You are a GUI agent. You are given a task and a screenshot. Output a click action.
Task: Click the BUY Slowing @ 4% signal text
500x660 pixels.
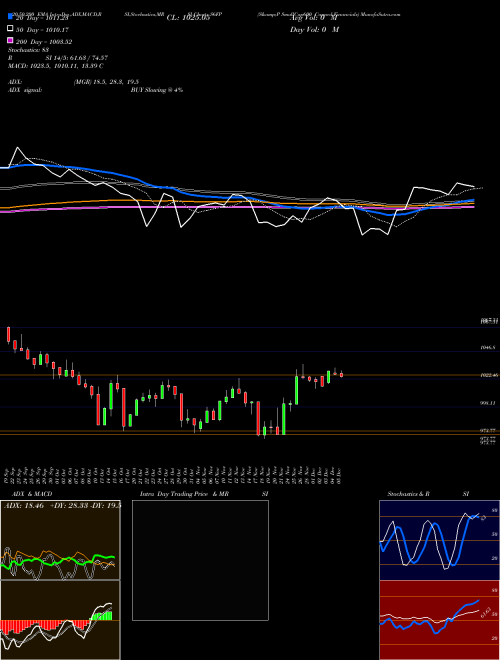(x=157, y=90)
